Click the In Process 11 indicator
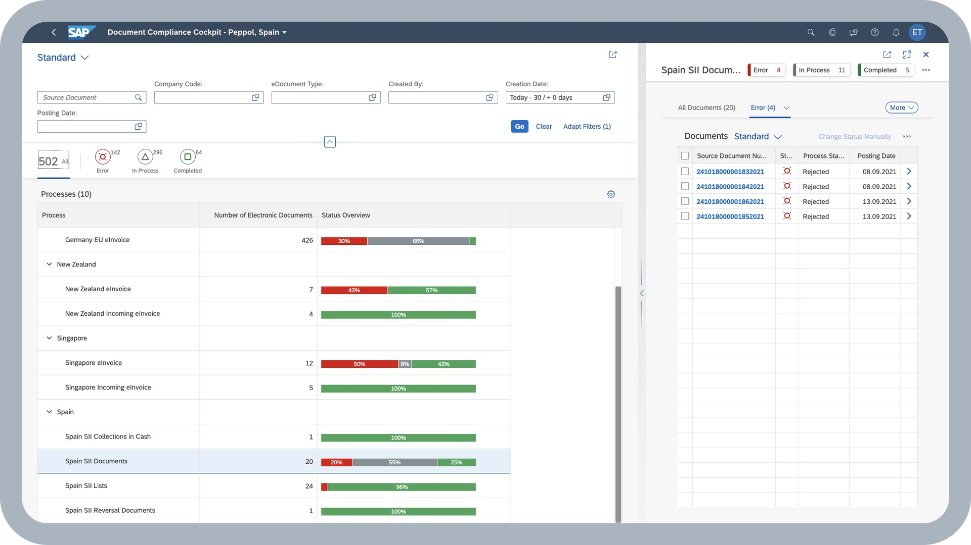 [822, 70]
